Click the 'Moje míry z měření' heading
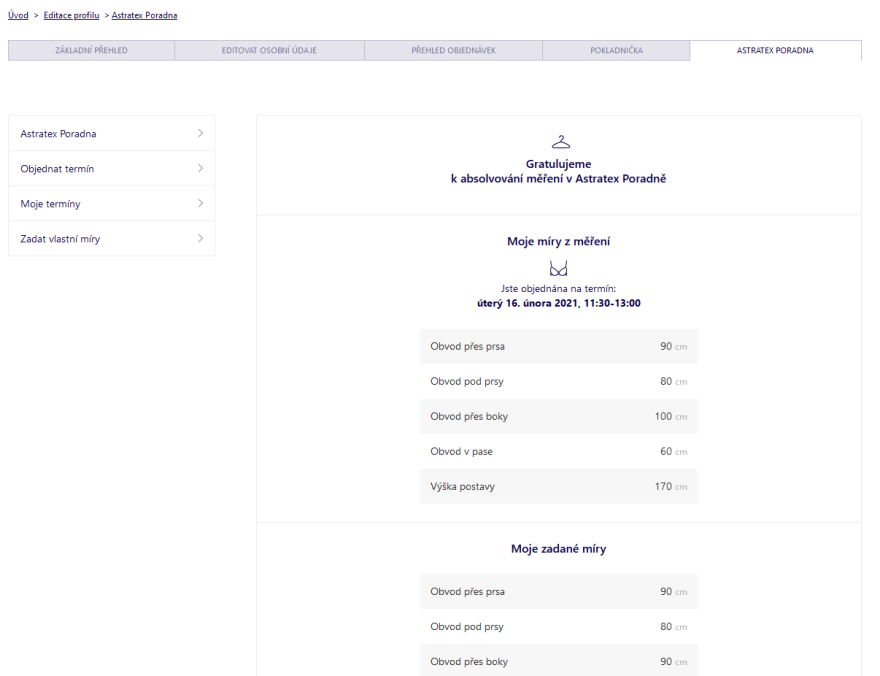This screenshot has height=676, width=880. coord(558,241)
